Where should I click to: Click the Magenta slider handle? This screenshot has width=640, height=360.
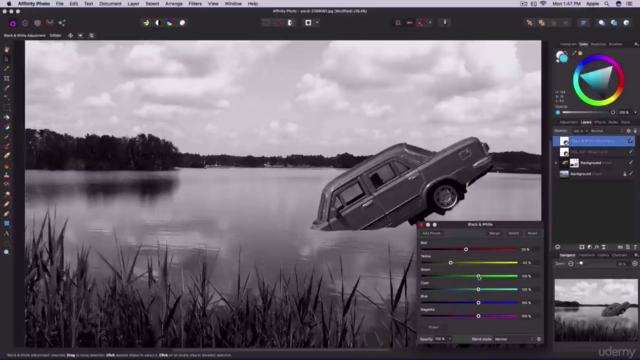478,316
